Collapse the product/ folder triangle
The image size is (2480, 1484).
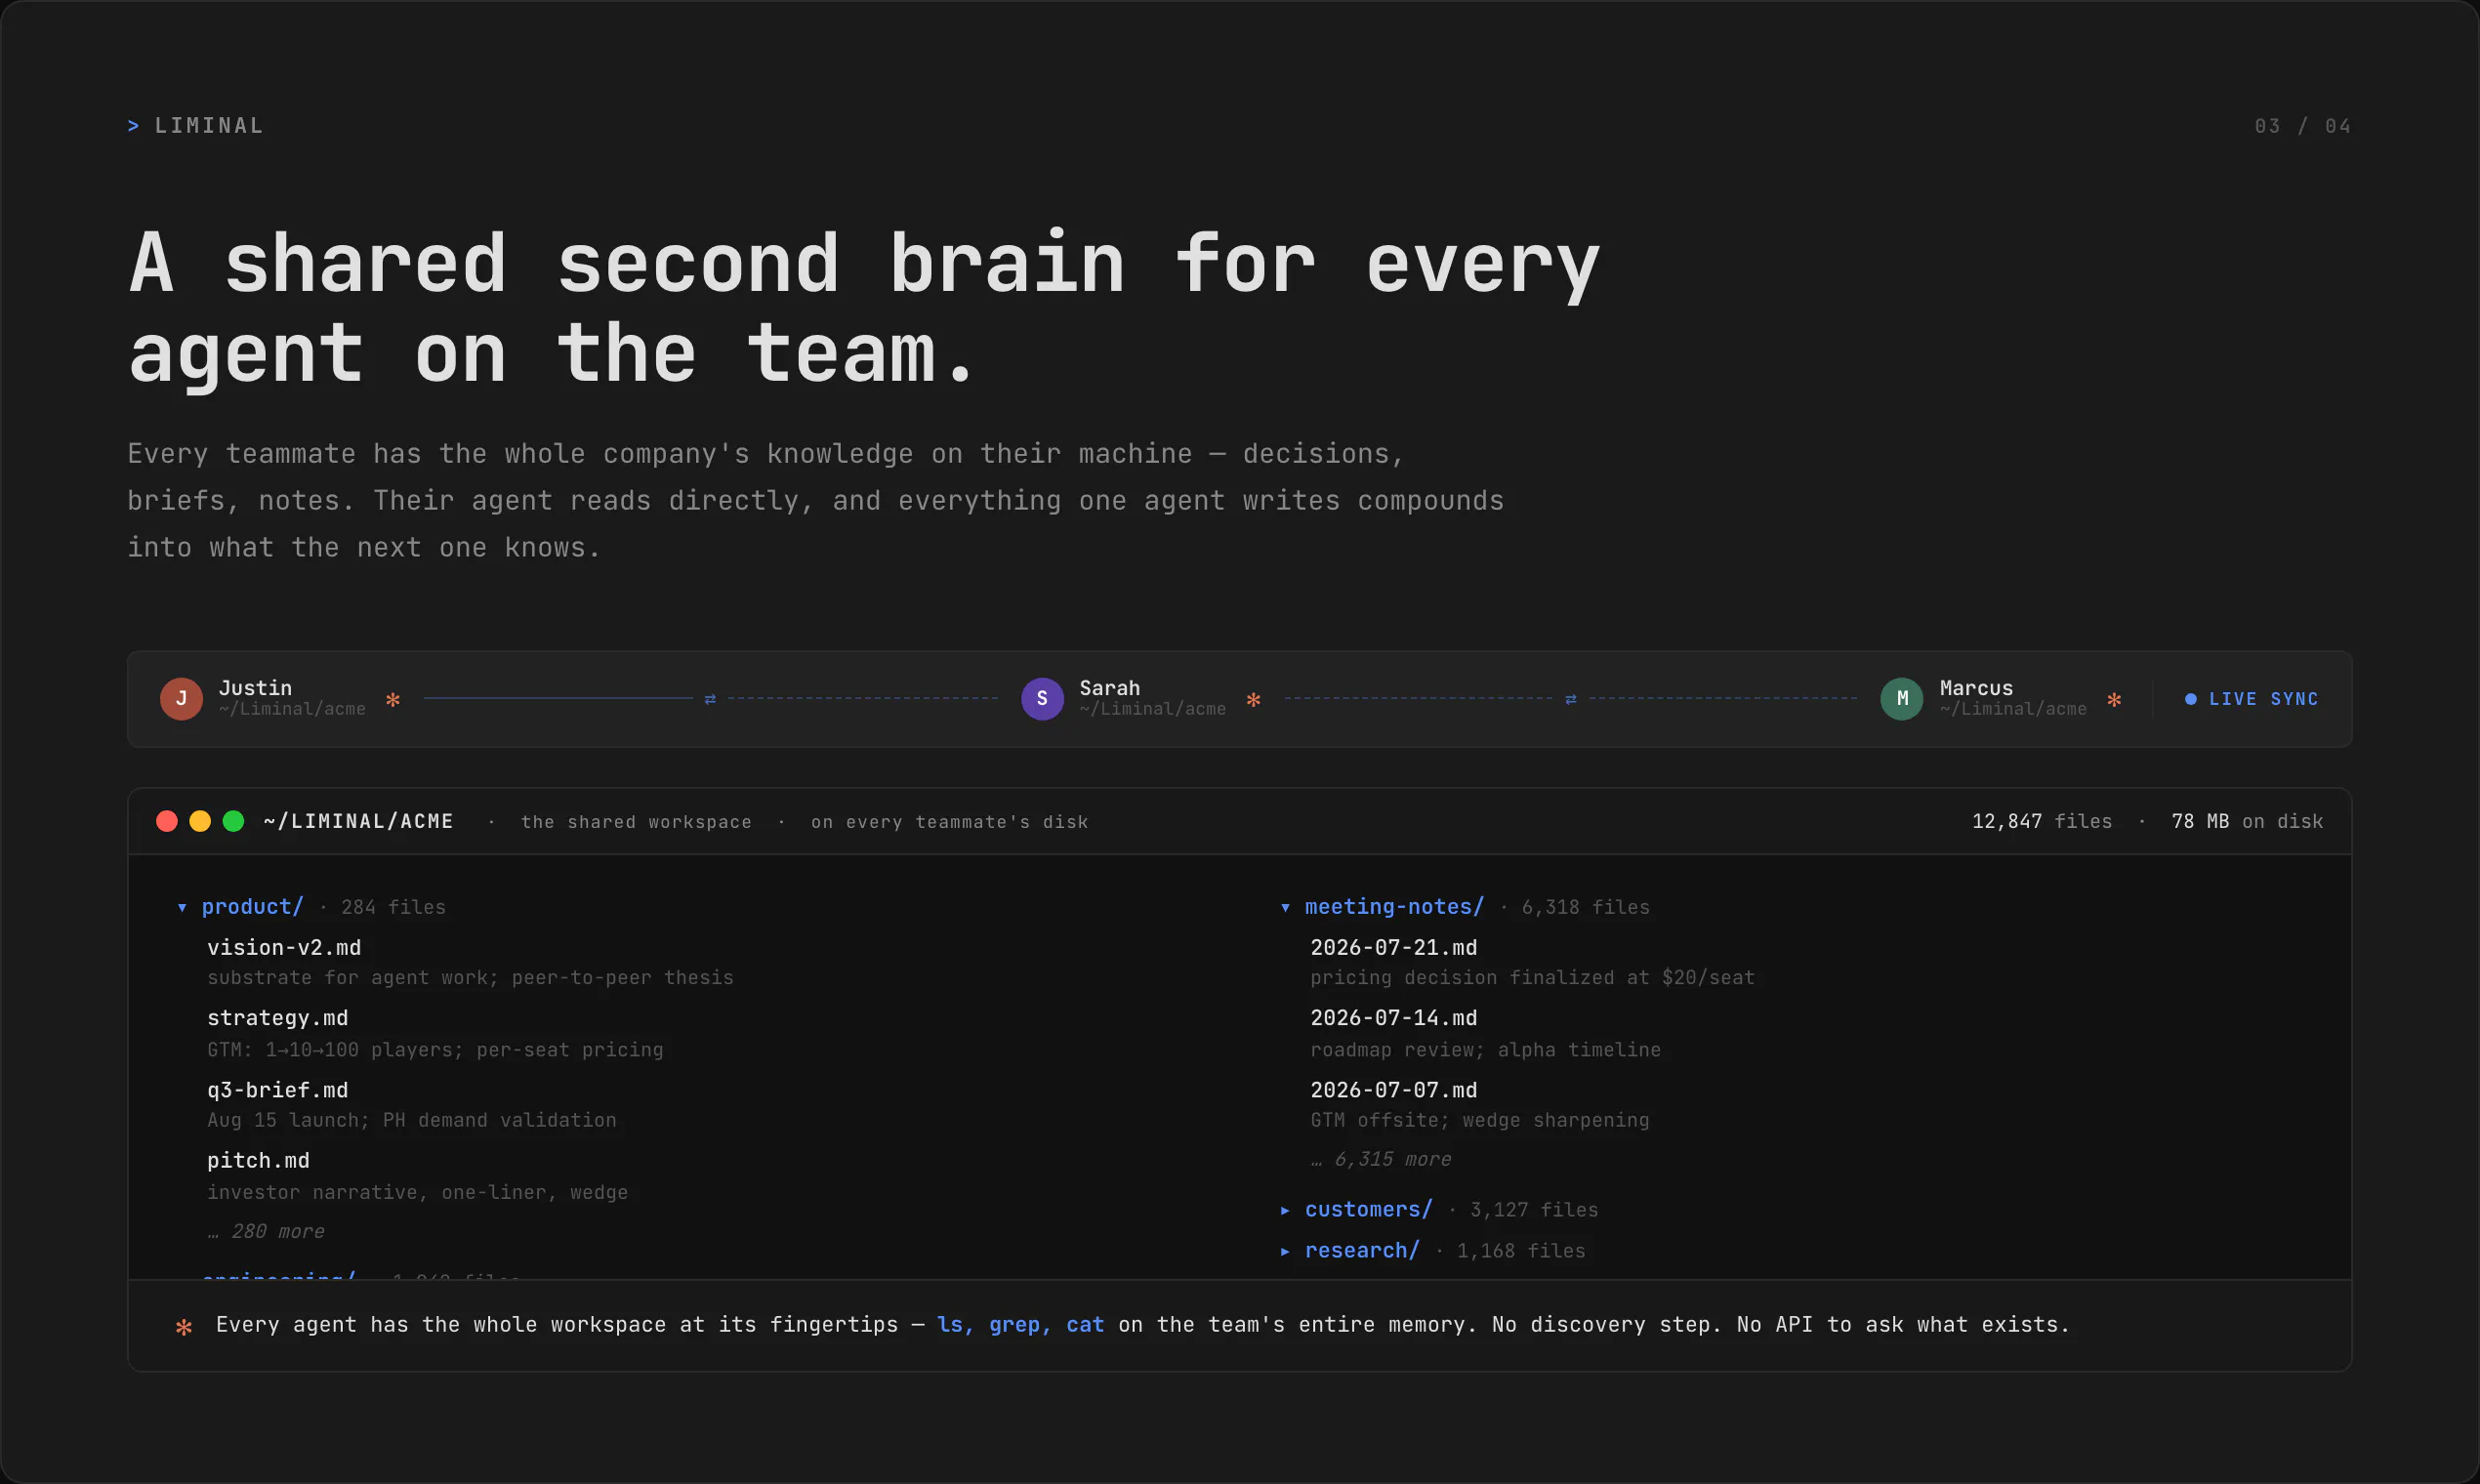(x=182, y=908)
